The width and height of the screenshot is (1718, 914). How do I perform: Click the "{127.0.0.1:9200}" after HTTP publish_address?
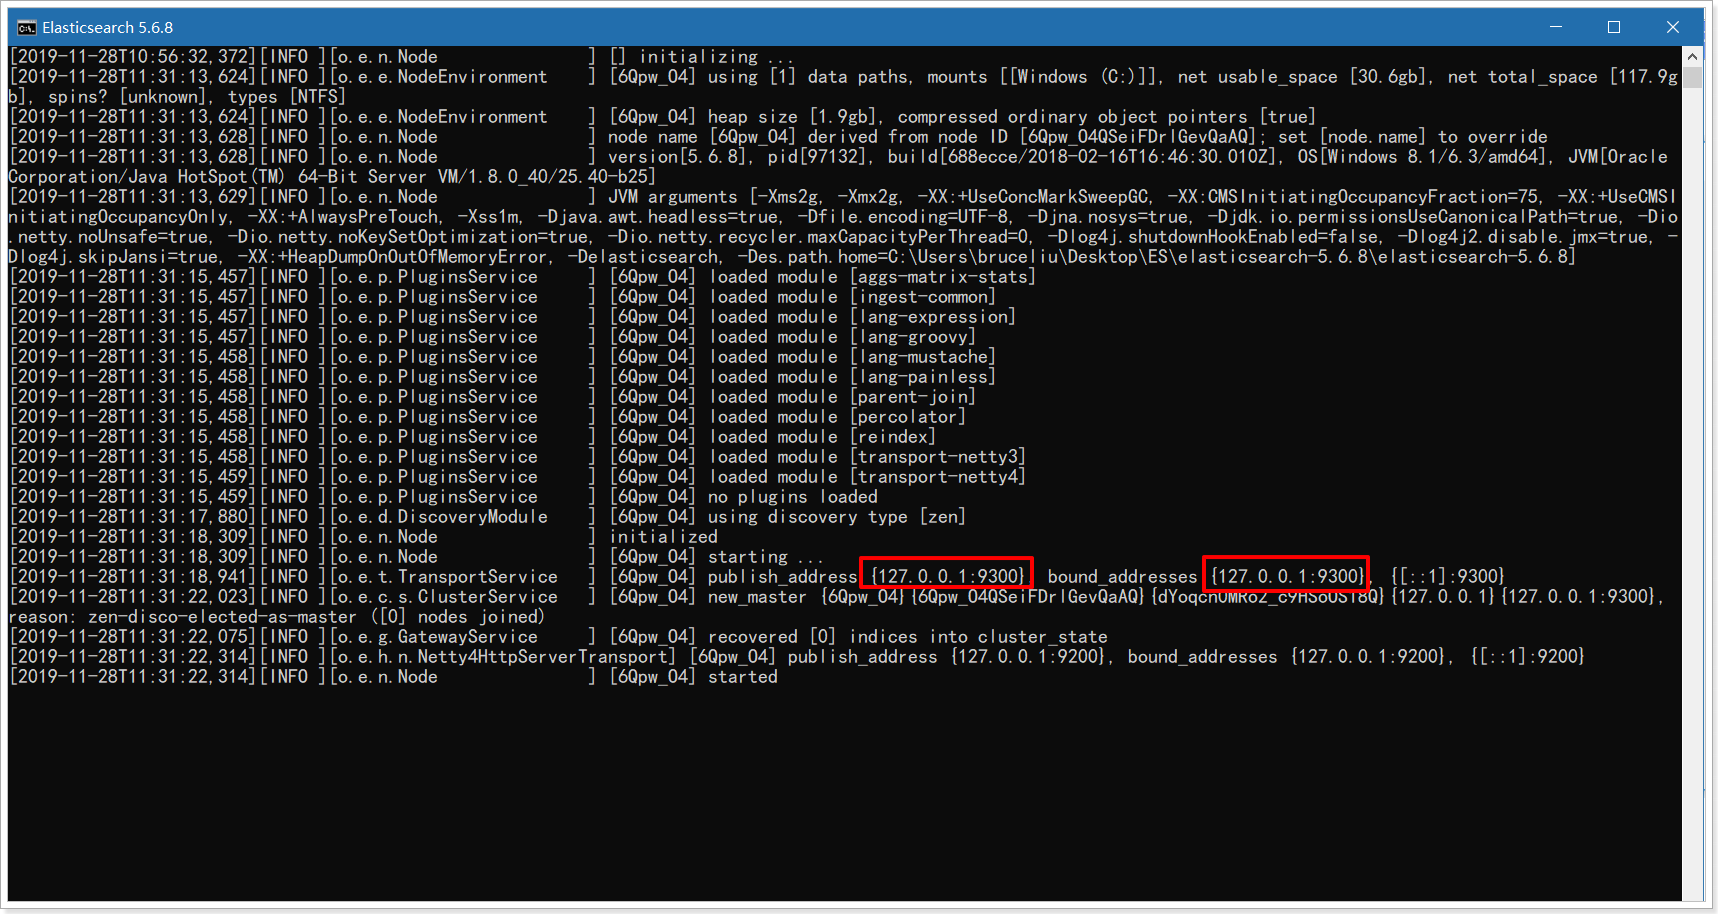click(x=1028, y=657)
